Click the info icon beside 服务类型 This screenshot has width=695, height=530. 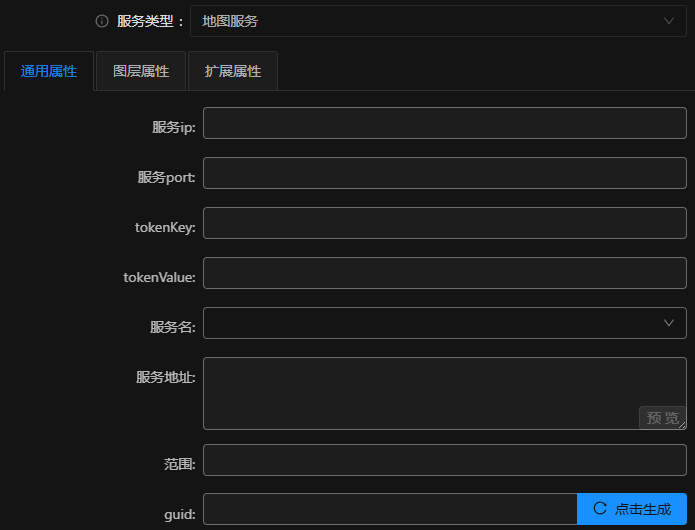click(102, 21)
